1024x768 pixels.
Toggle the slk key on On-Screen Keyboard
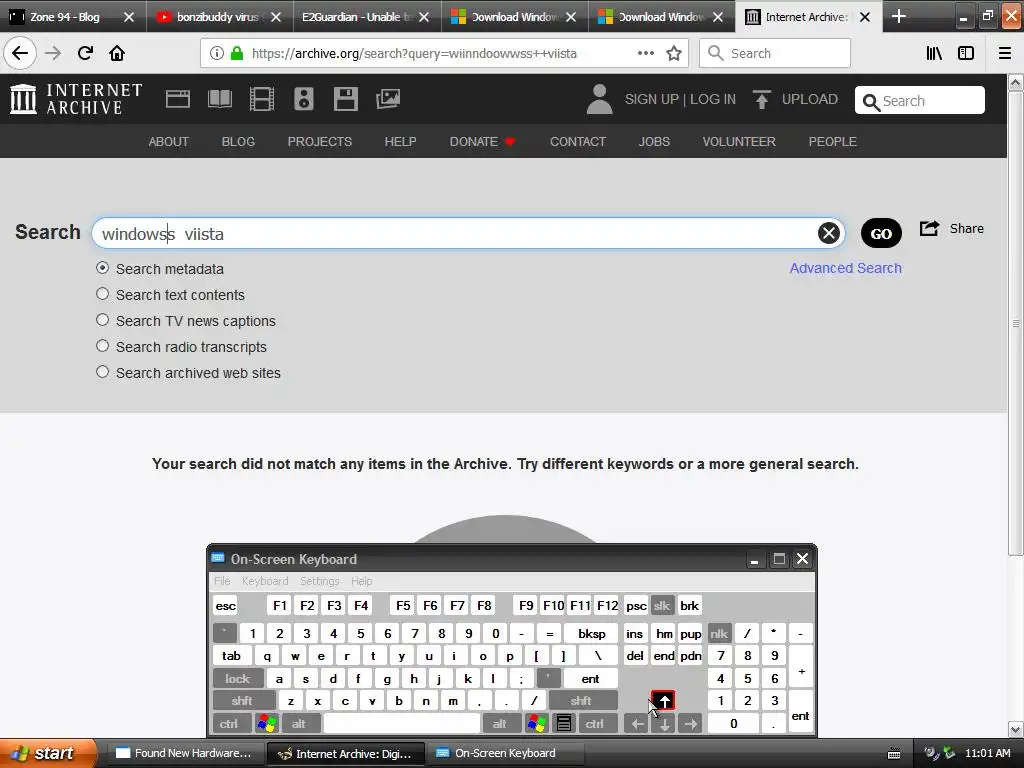(x=662, y=605)
